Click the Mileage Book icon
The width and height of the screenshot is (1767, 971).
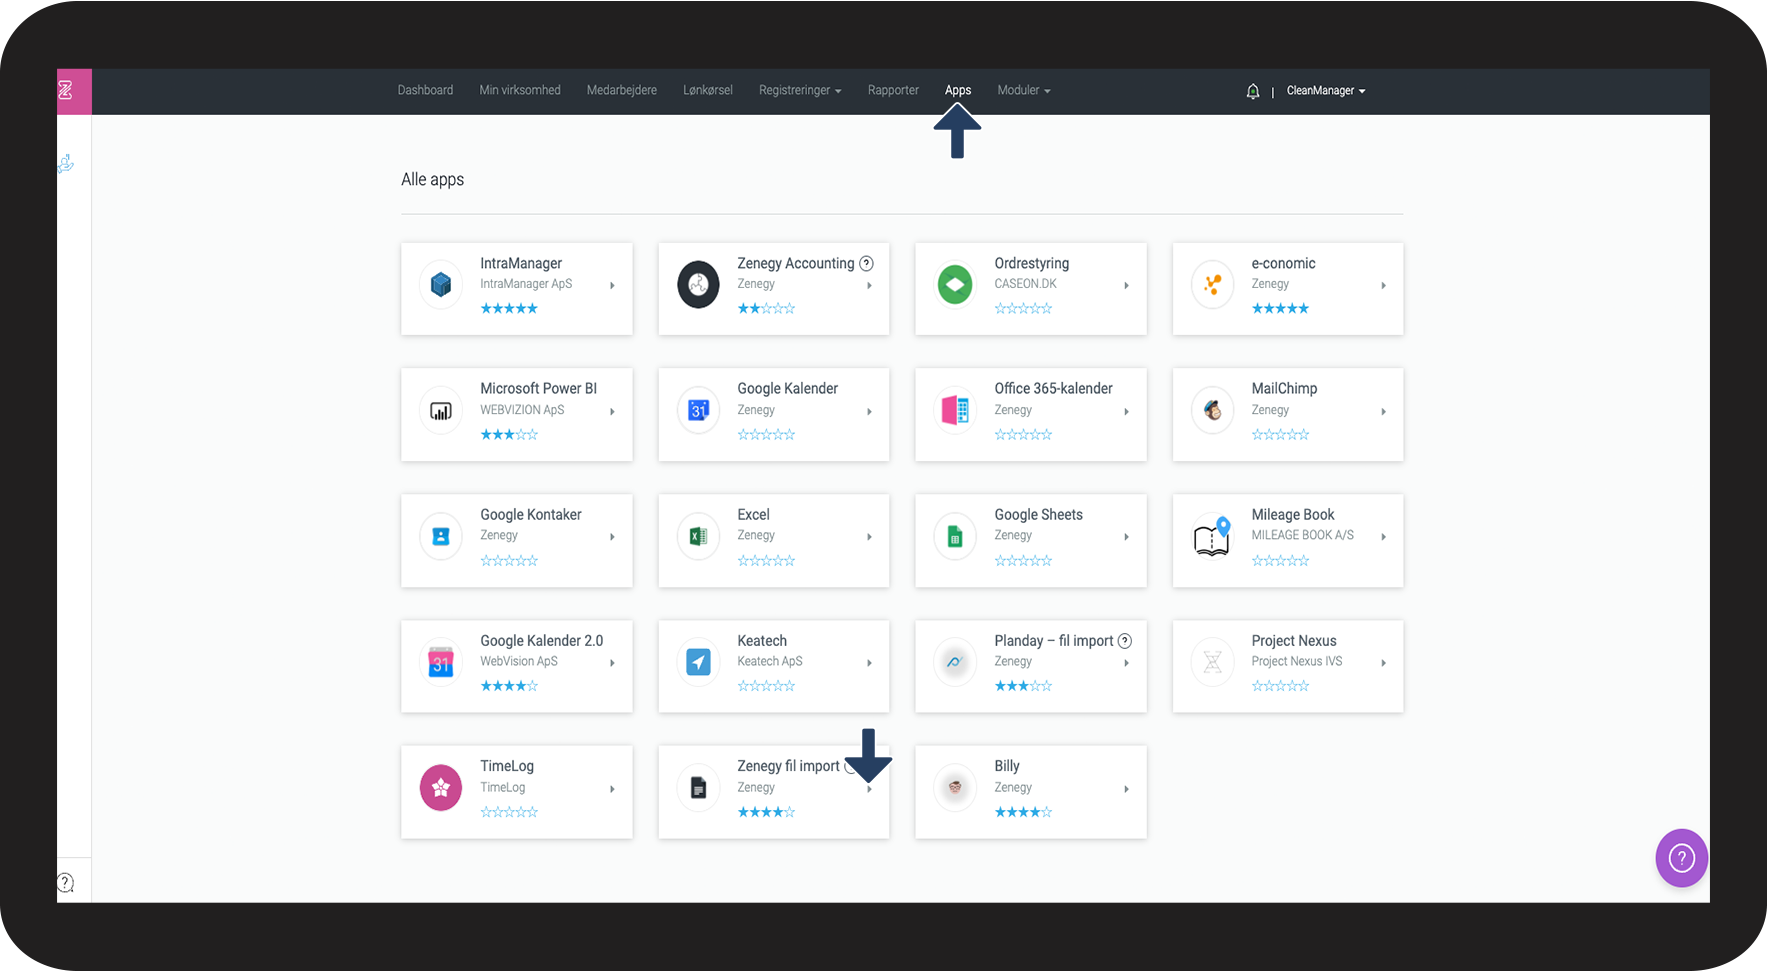tap(1212, 536)
